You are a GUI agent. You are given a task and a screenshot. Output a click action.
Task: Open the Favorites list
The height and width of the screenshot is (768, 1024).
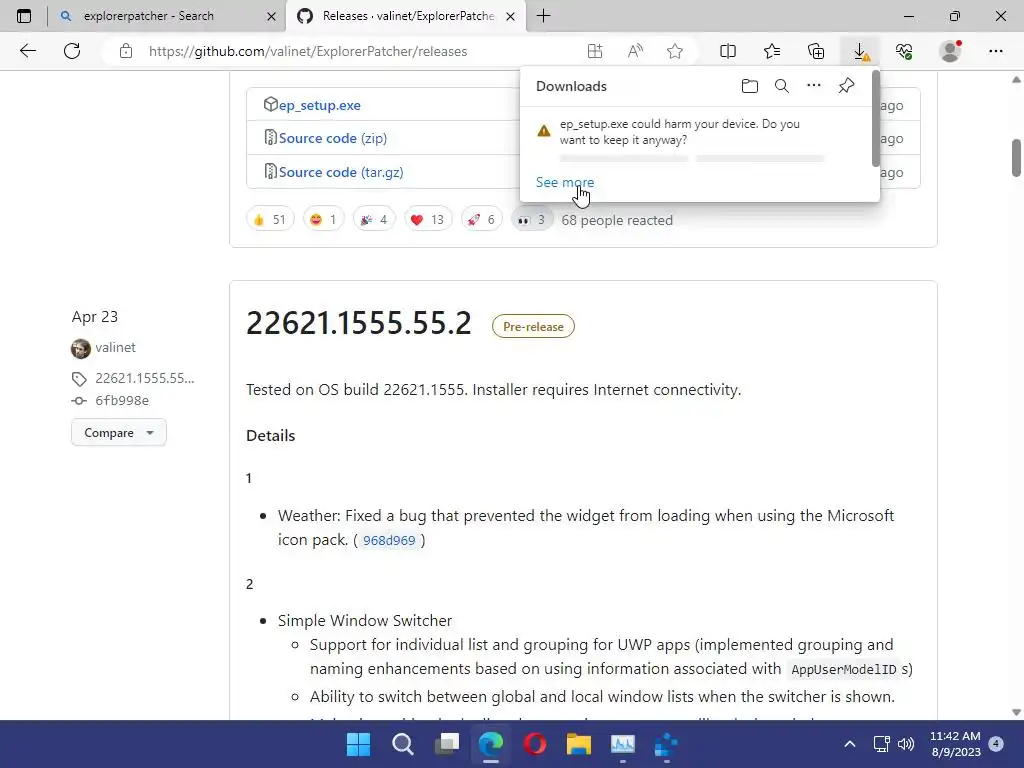coord(772,51)
